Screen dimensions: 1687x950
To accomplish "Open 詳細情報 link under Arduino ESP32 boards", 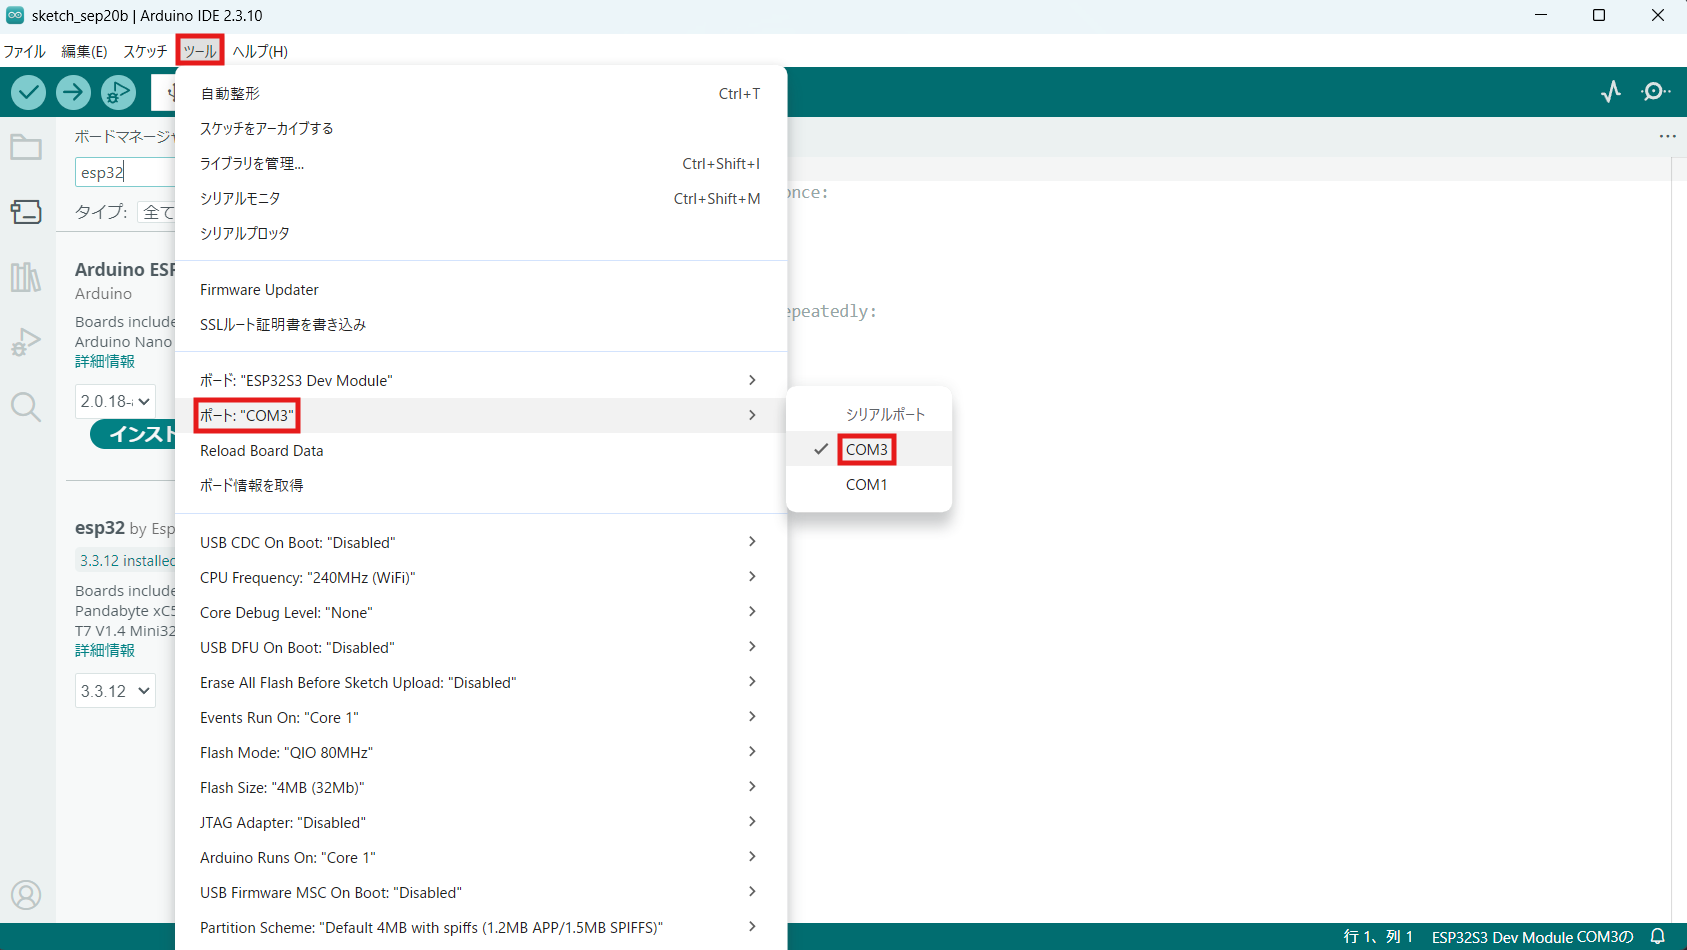I will coord(105,361).
